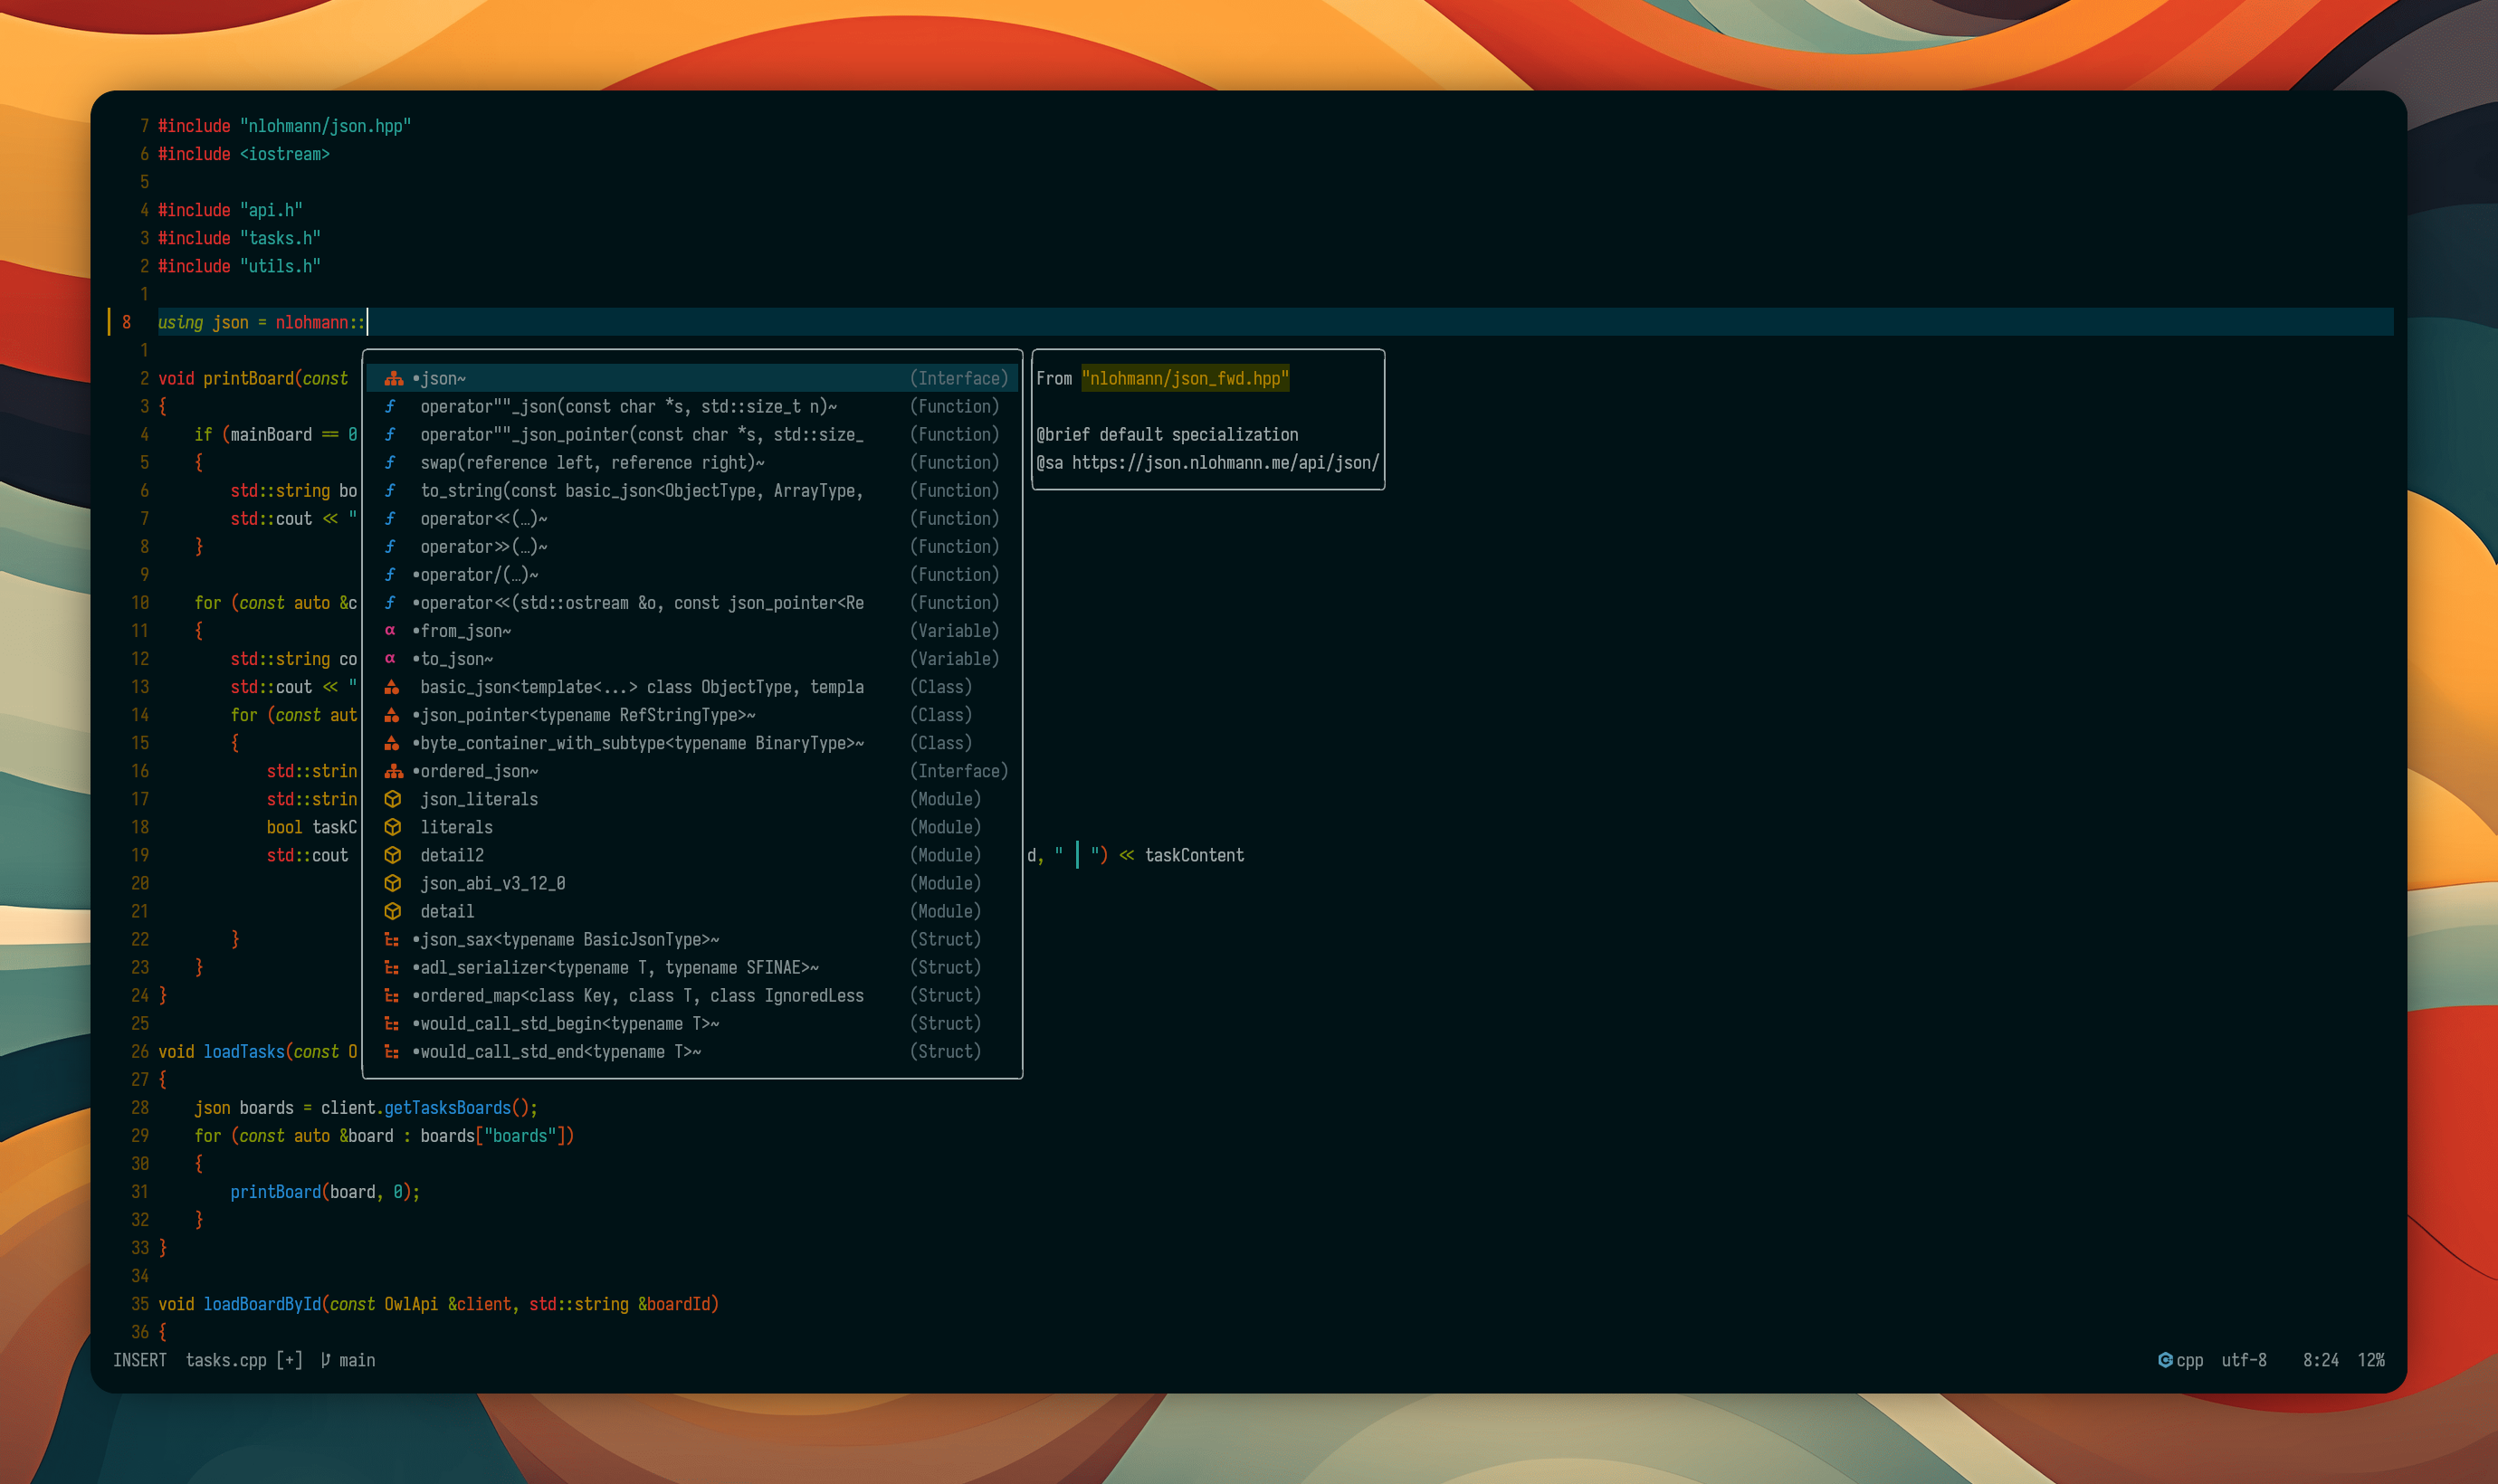This screenshot has height=1484, width=2498.
Task: Click the getTasksBoards function call
Action: pyautogui.click(x=447, y=1108)
